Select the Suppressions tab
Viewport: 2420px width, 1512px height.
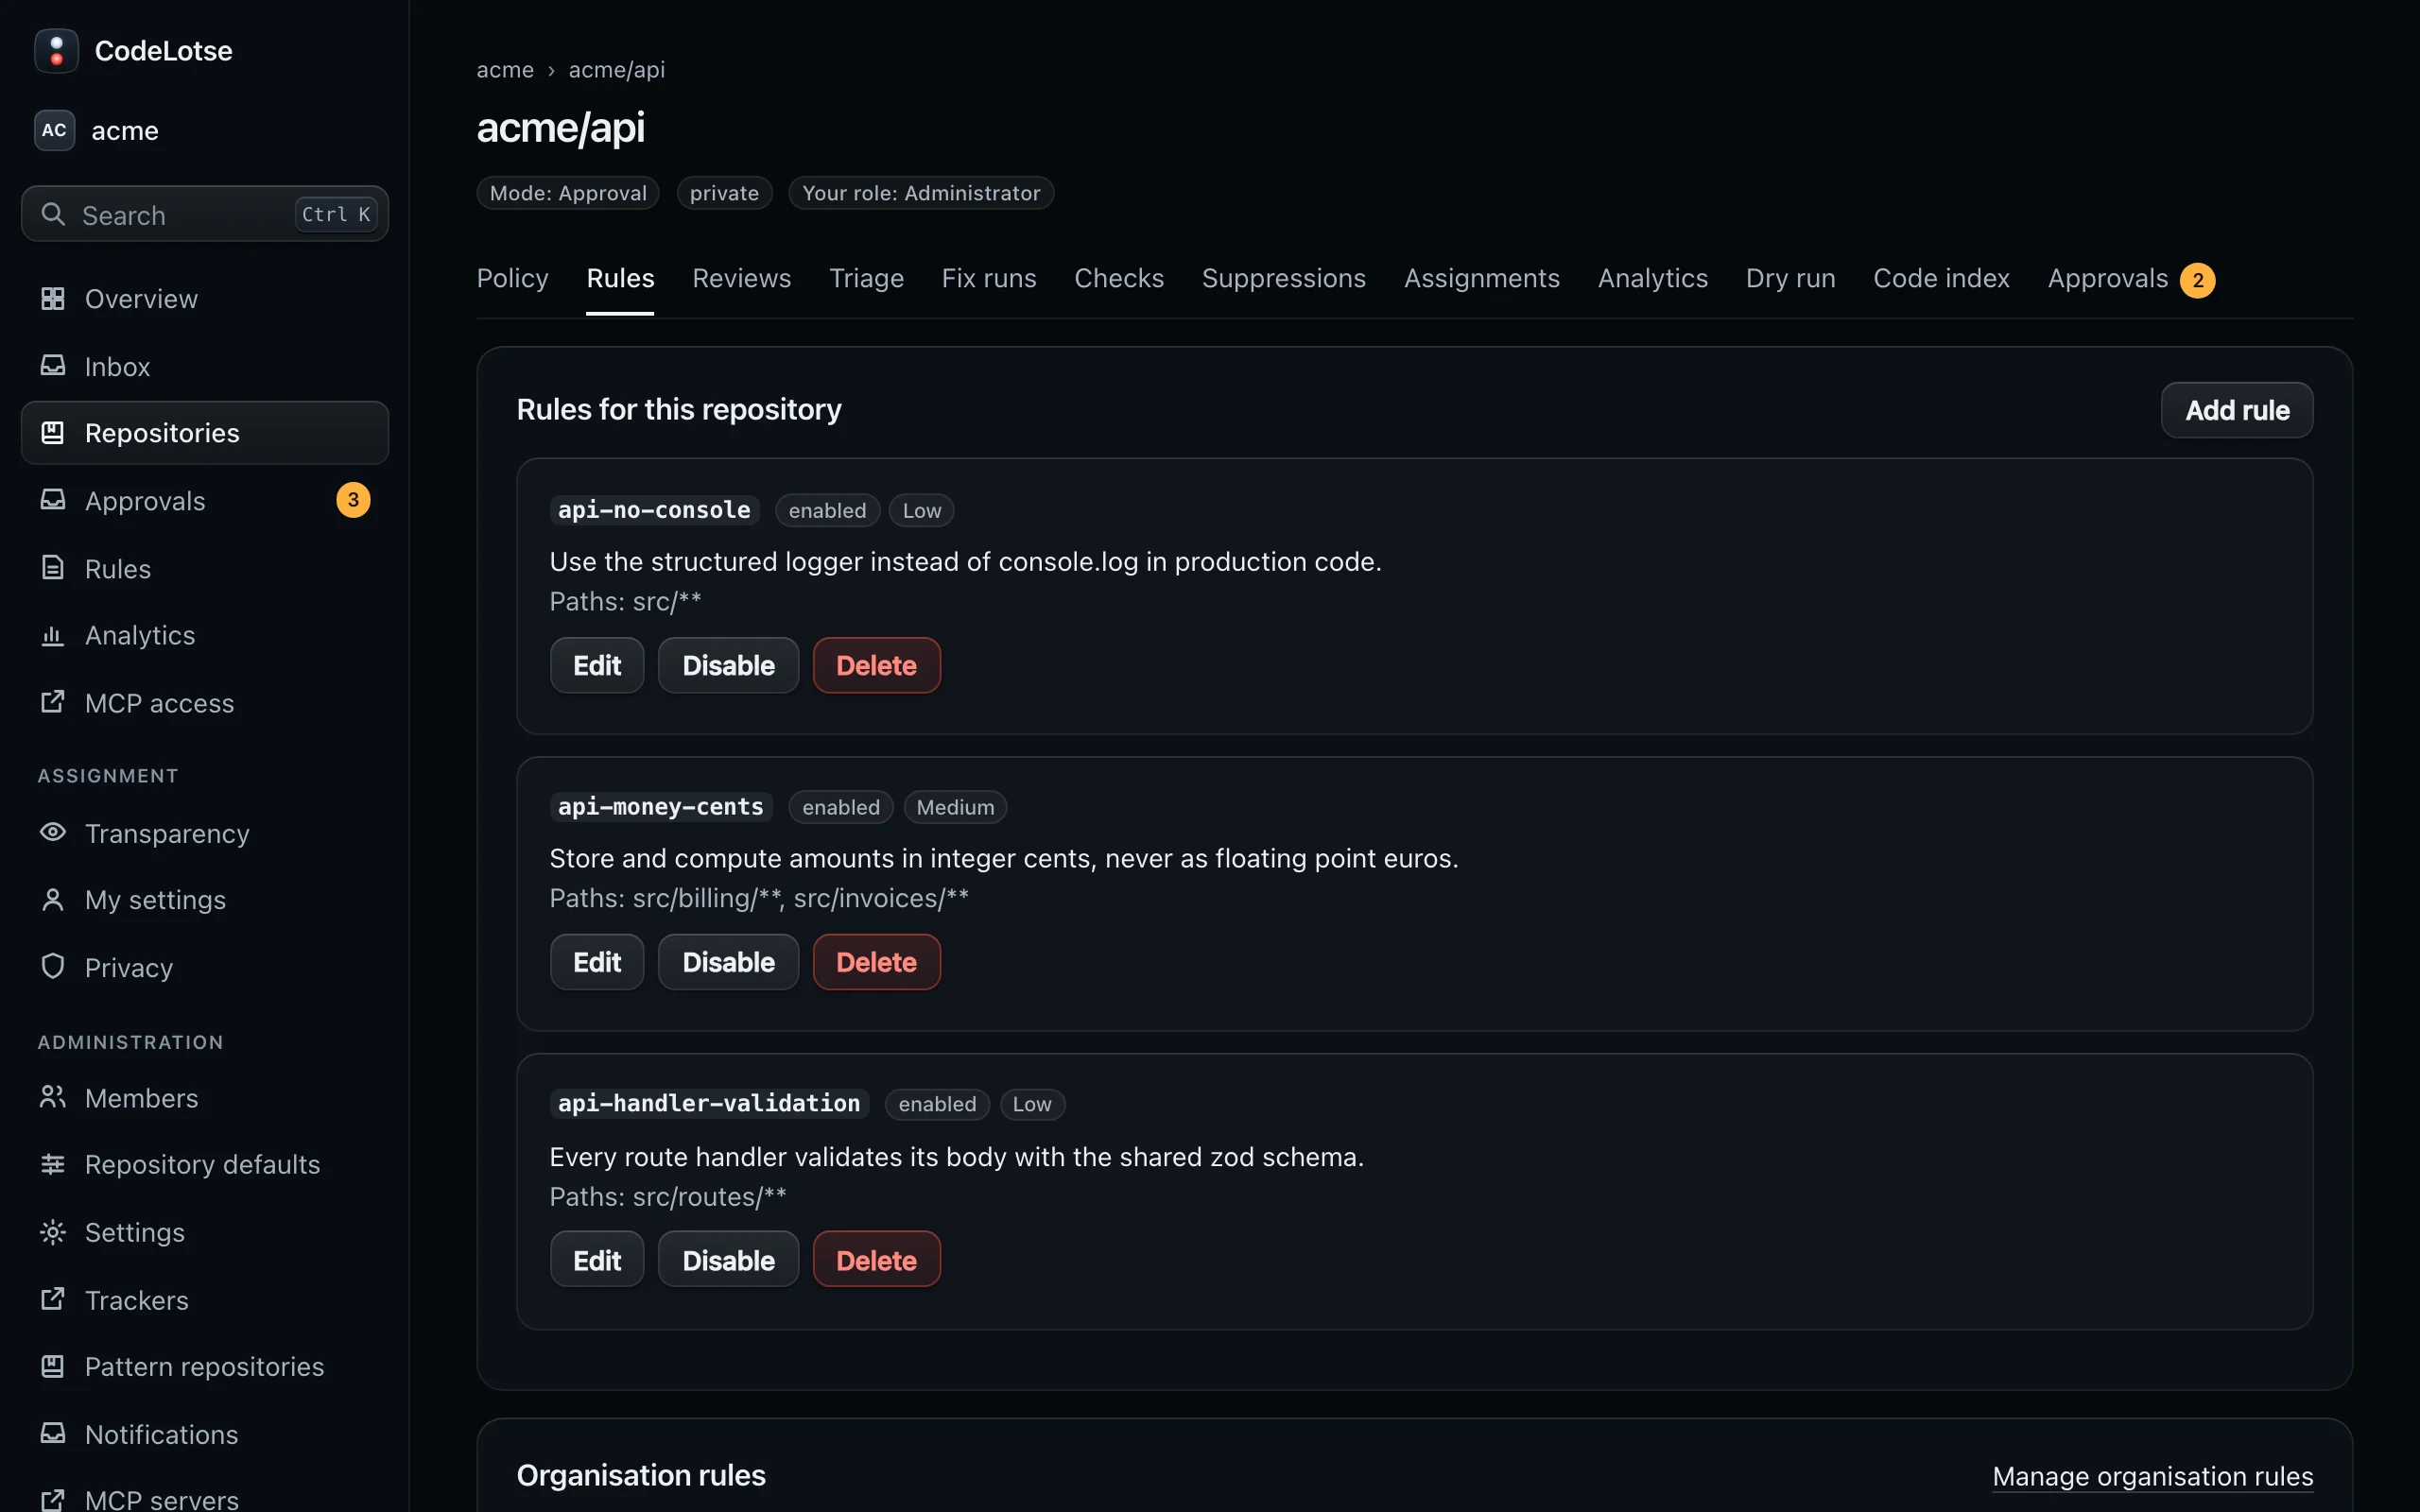1283,278
